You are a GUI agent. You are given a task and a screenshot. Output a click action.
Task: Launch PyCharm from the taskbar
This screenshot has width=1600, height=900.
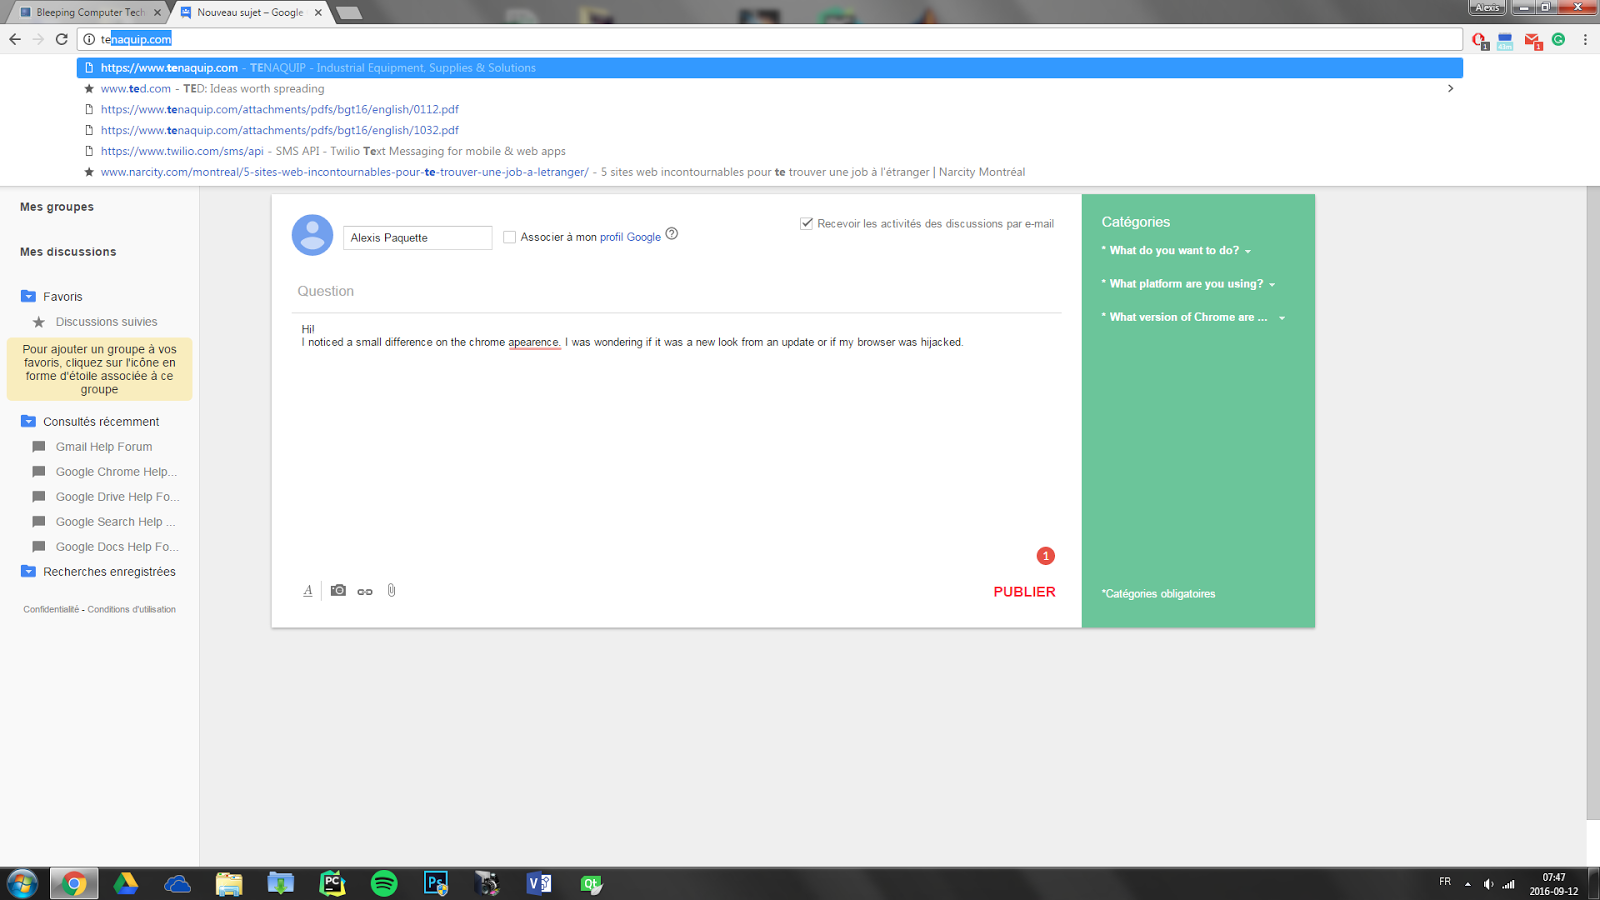(332, 883)
